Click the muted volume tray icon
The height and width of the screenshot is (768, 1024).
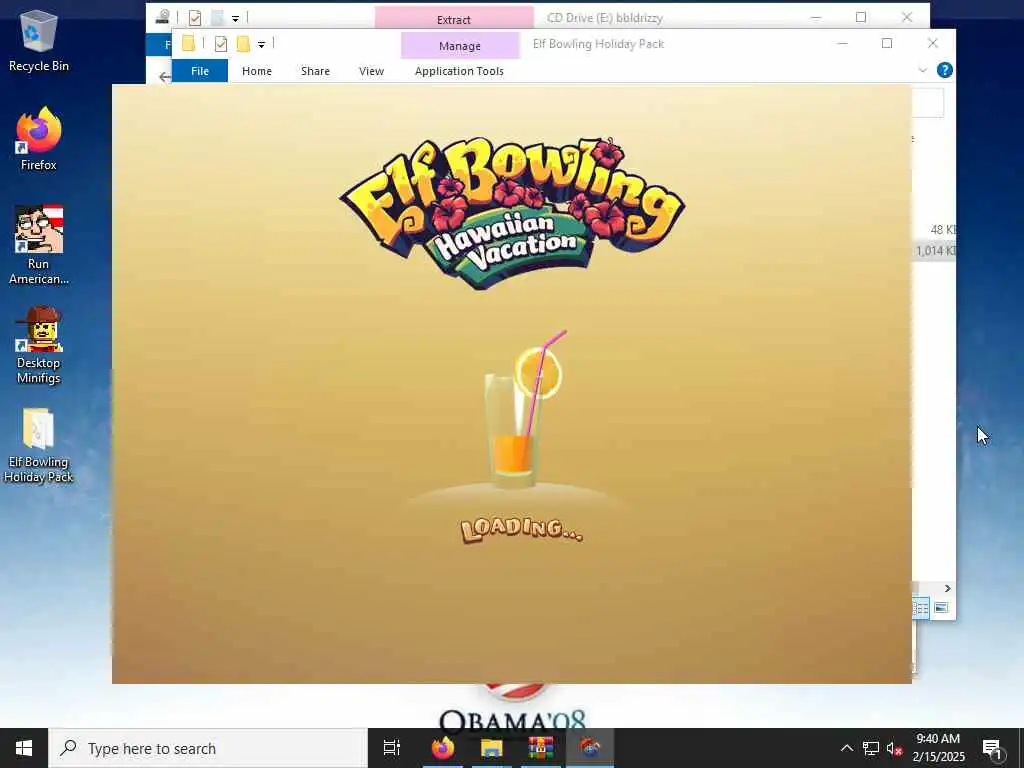[895, 748]
